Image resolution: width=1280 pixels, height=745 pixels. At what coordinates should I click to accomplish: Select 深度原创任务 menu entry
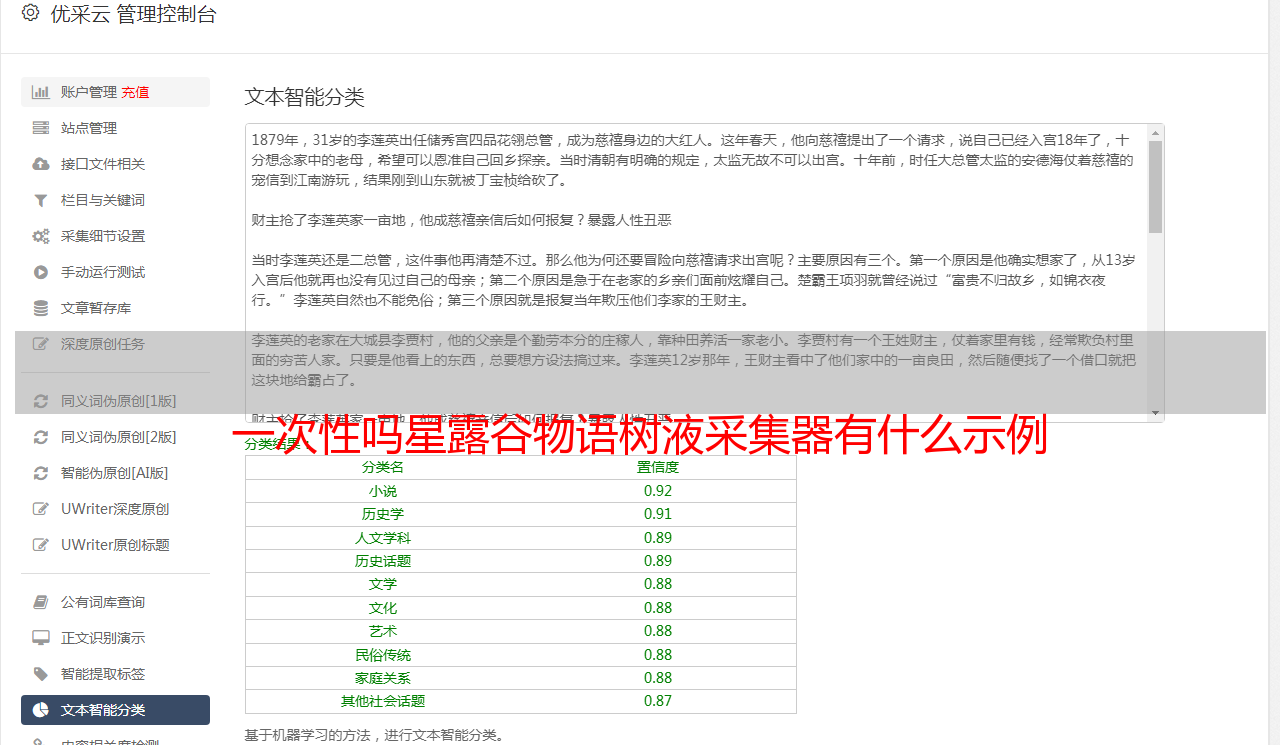(x=115, y=344)
